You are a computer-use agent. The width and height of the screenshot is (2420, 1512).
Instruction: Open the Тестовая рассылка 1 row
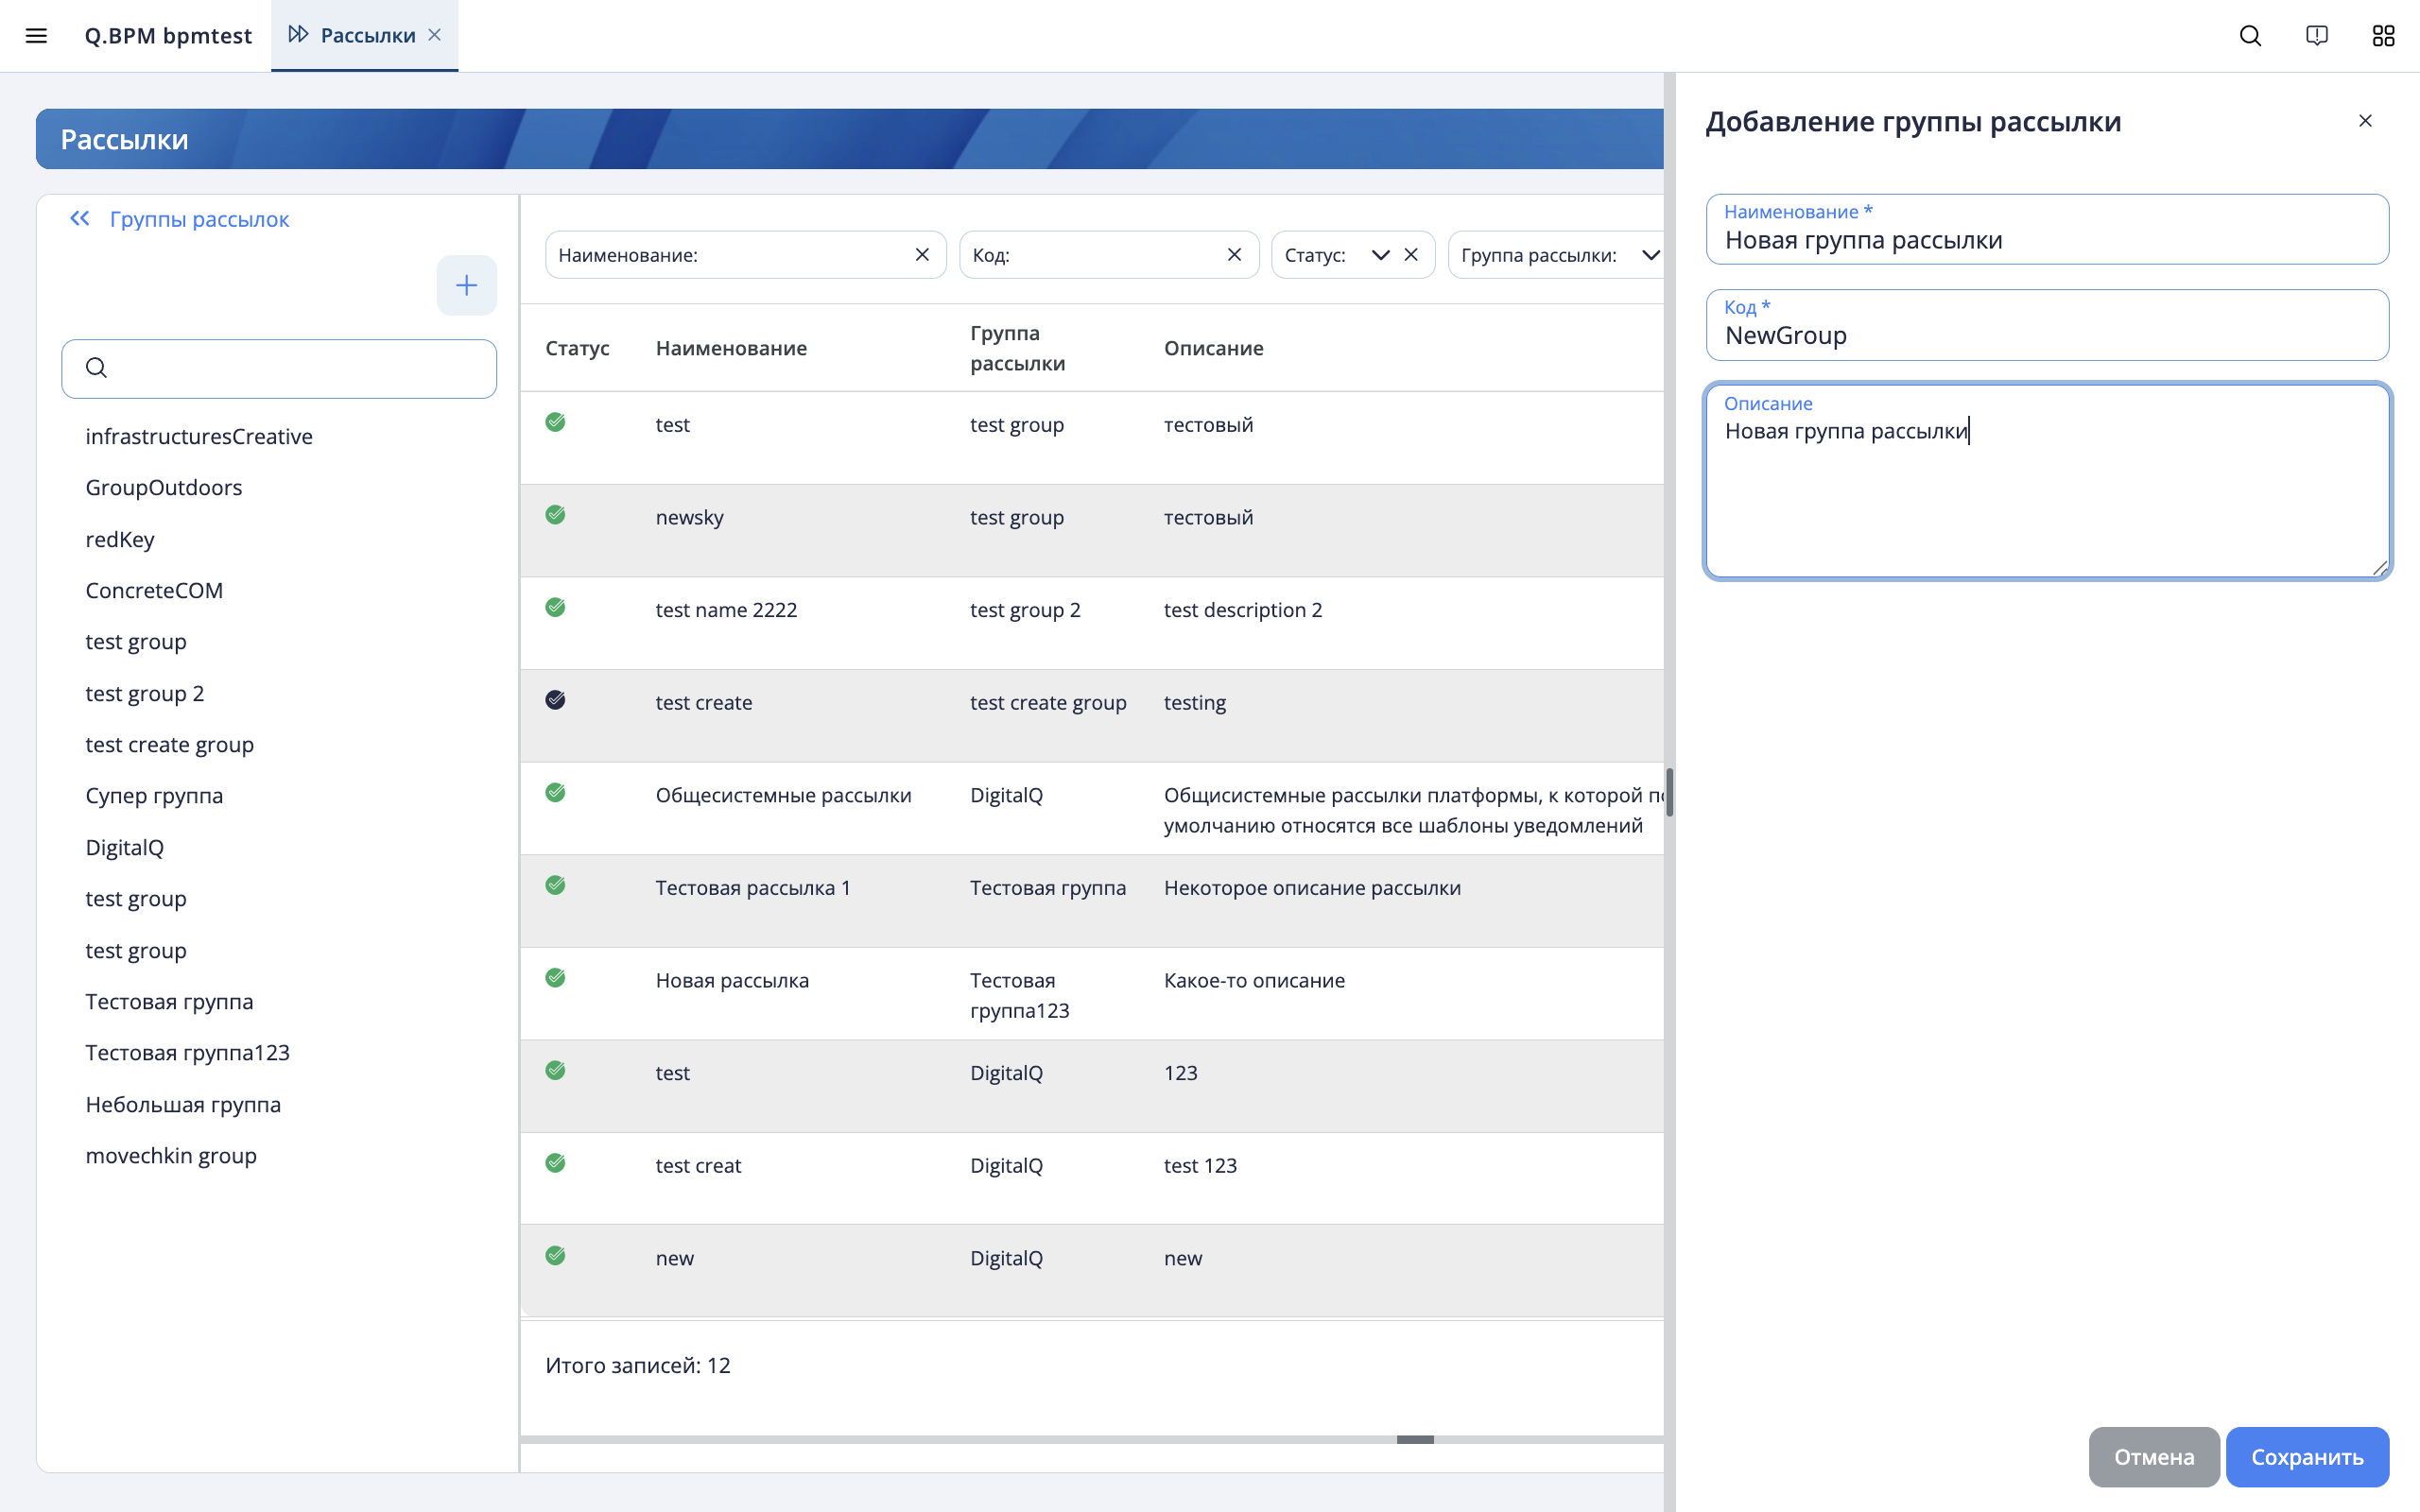tap(1092, 901)
